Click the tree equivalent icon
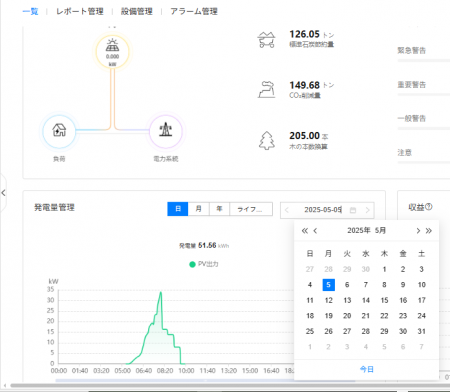 [x=267, y=140]
